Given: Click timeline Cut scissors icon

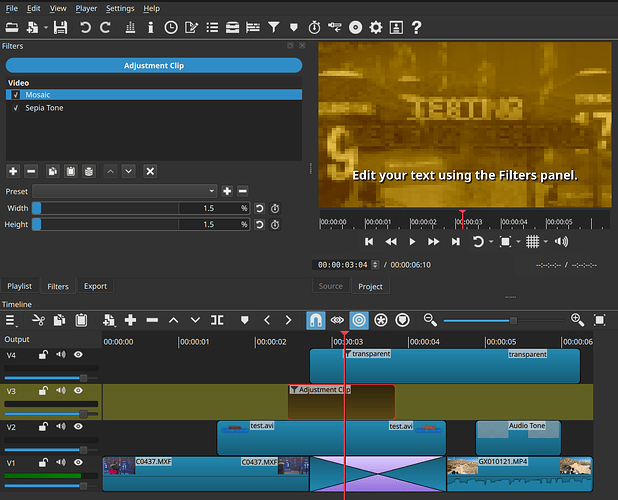Looking at the screenshot, I should pos(38,320).
